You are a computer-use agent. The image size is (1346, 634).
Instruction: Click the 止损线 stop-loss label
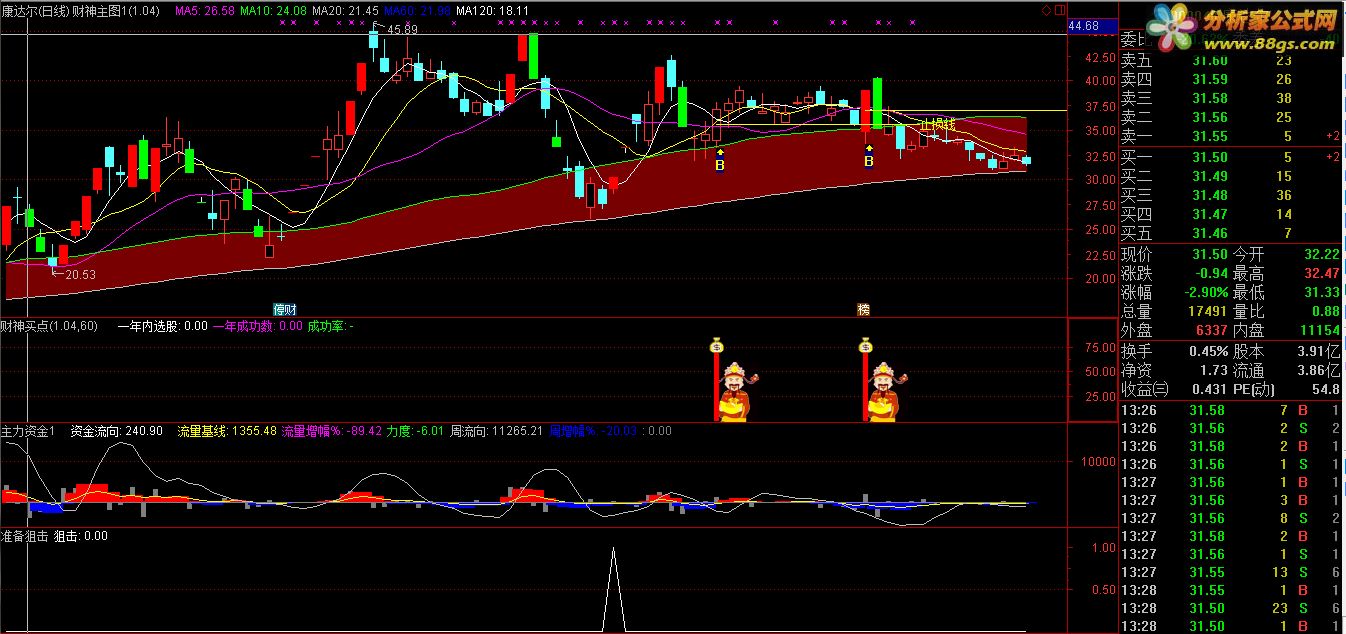click(938, 125)
